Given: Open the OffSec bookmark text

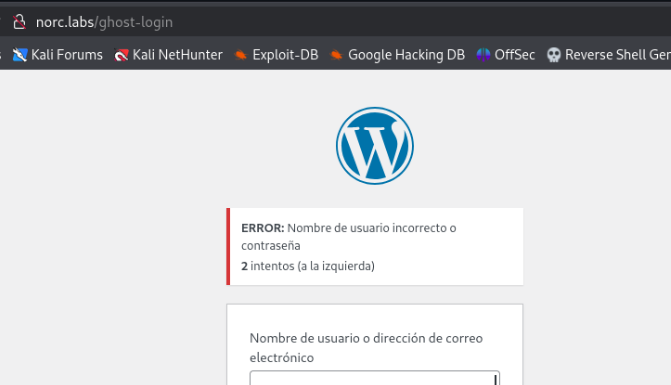Looking at the screenshot, I should (515, 55).
